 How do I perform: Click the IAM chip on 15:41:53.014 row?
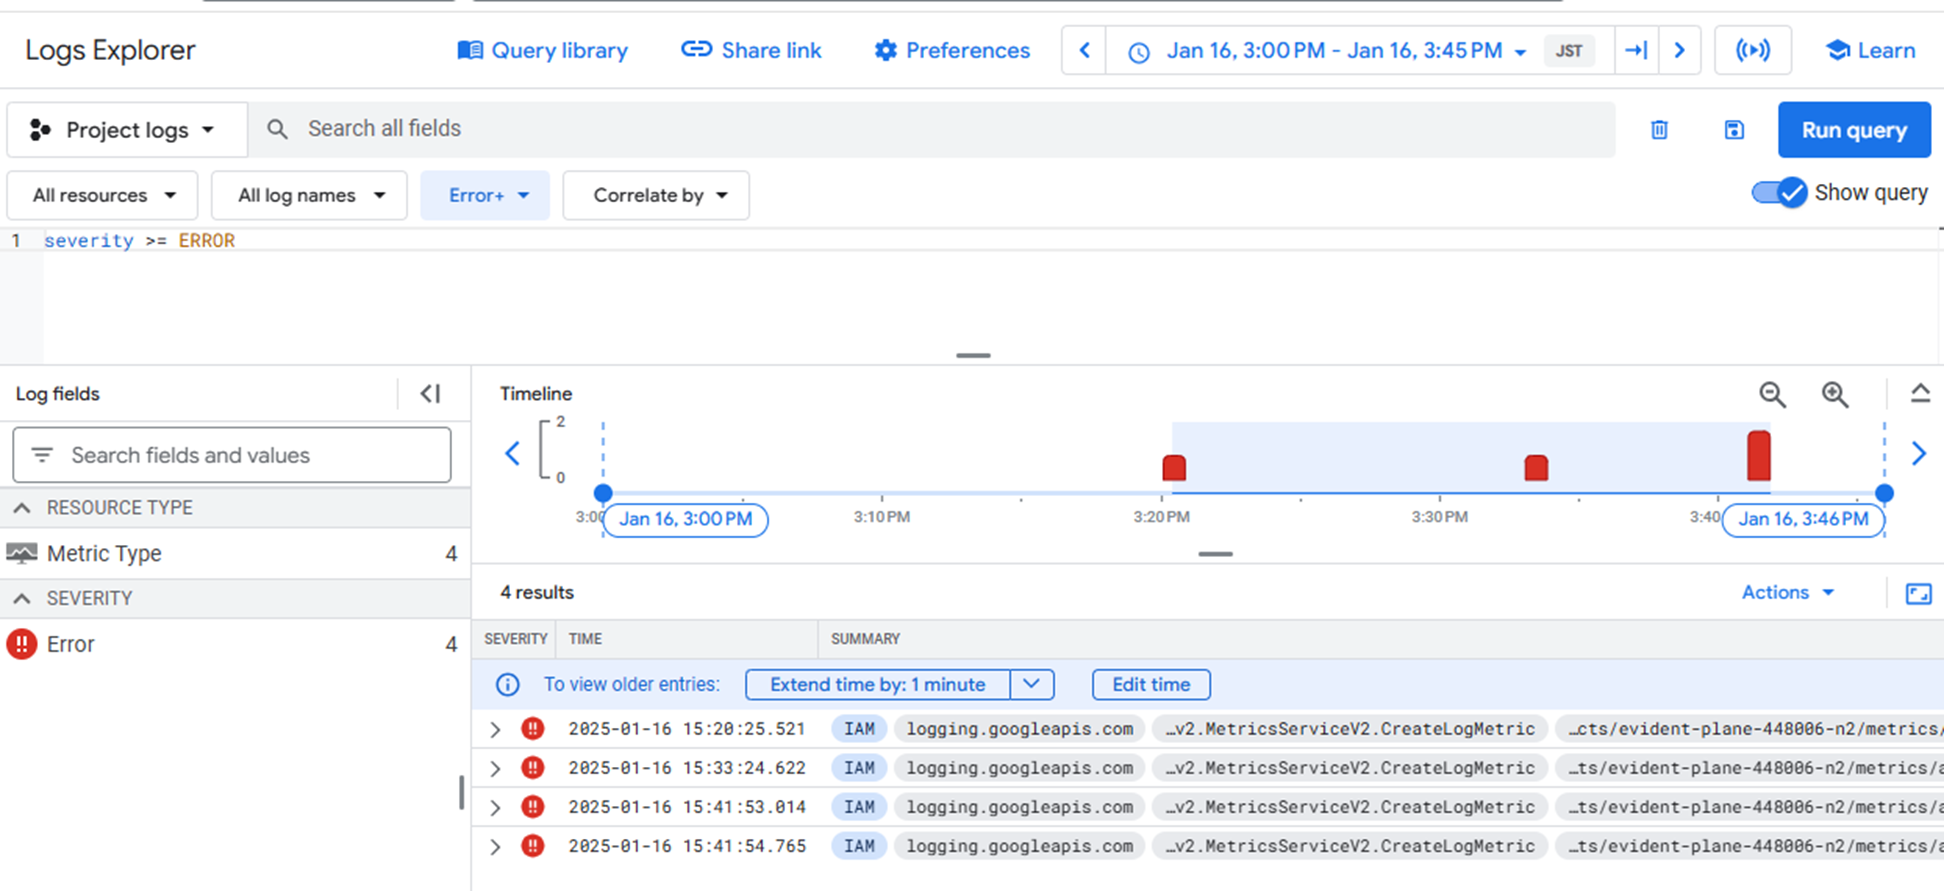pos(859,807)
